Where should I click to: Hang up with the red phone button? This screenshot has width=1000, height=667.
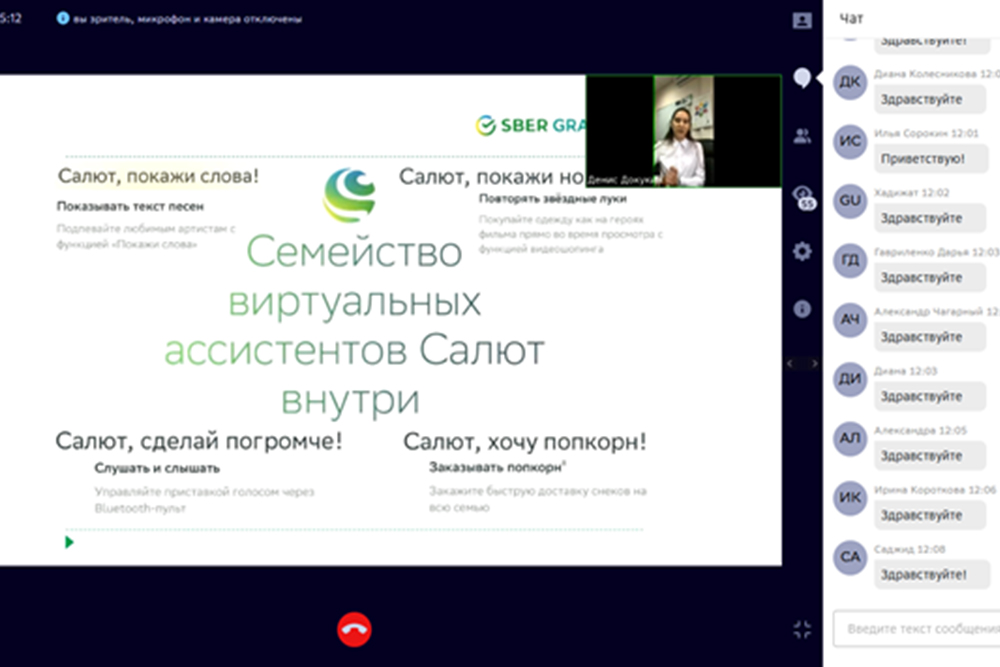pos(354,629)
